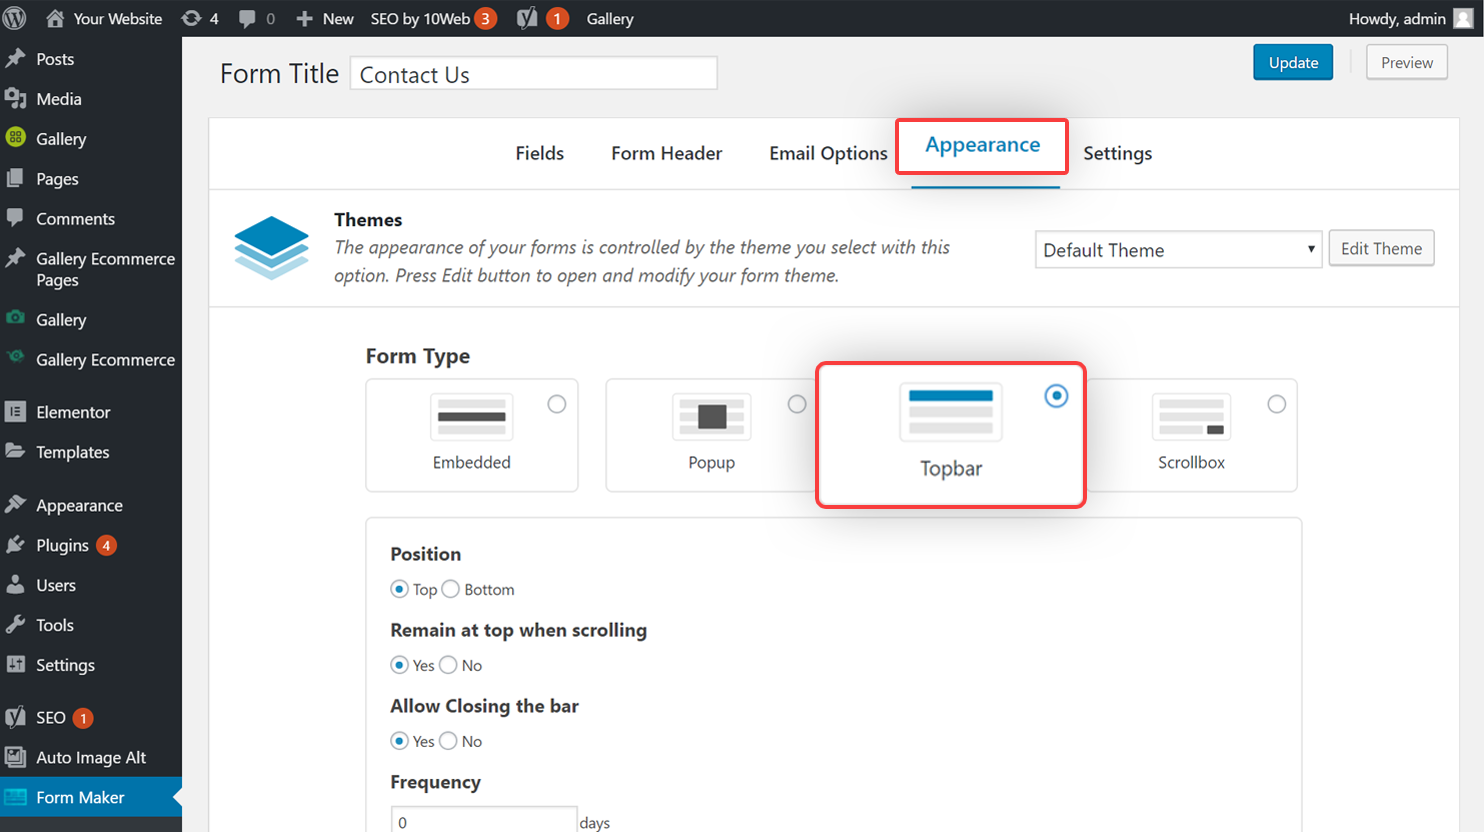Click the Comments icon in sidebar
1484x832 pixels.
15,217
